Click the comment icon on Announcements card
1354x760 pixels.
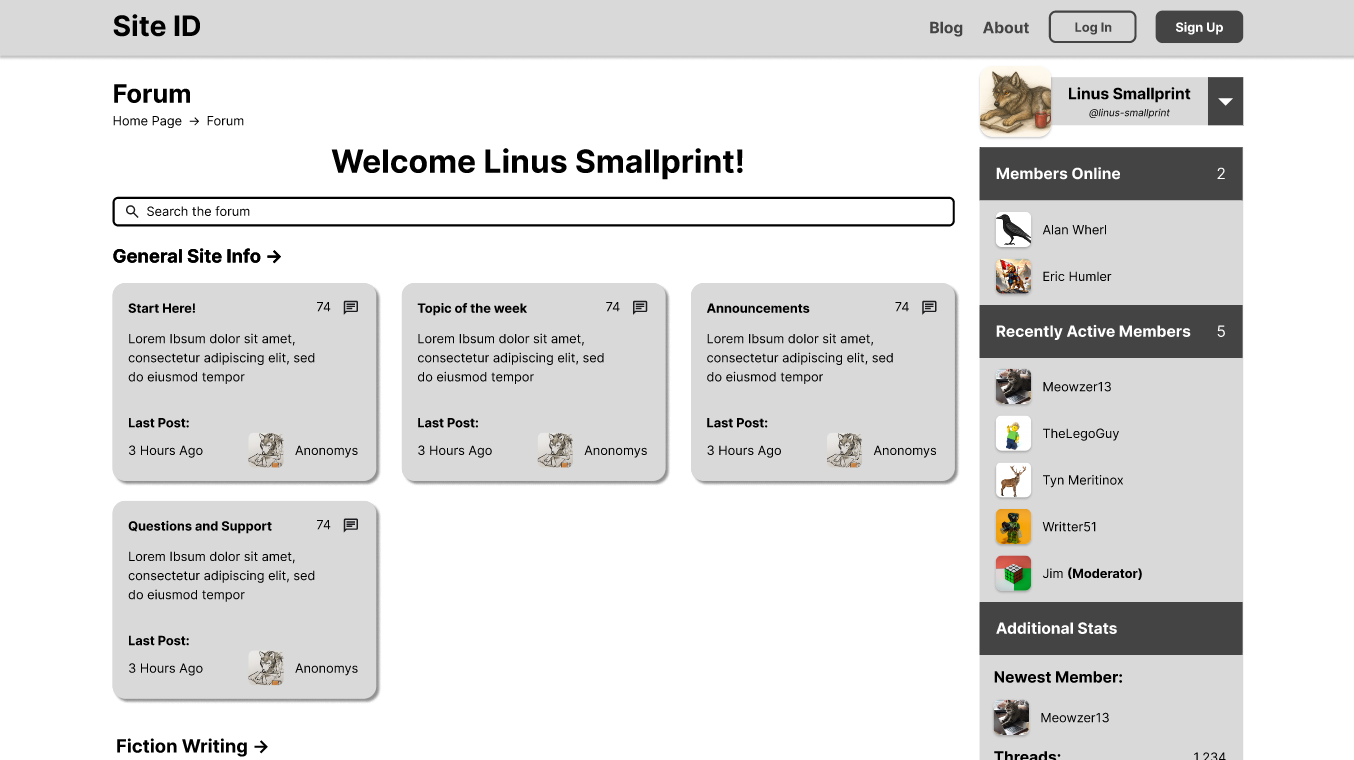[x=929, y=307]
